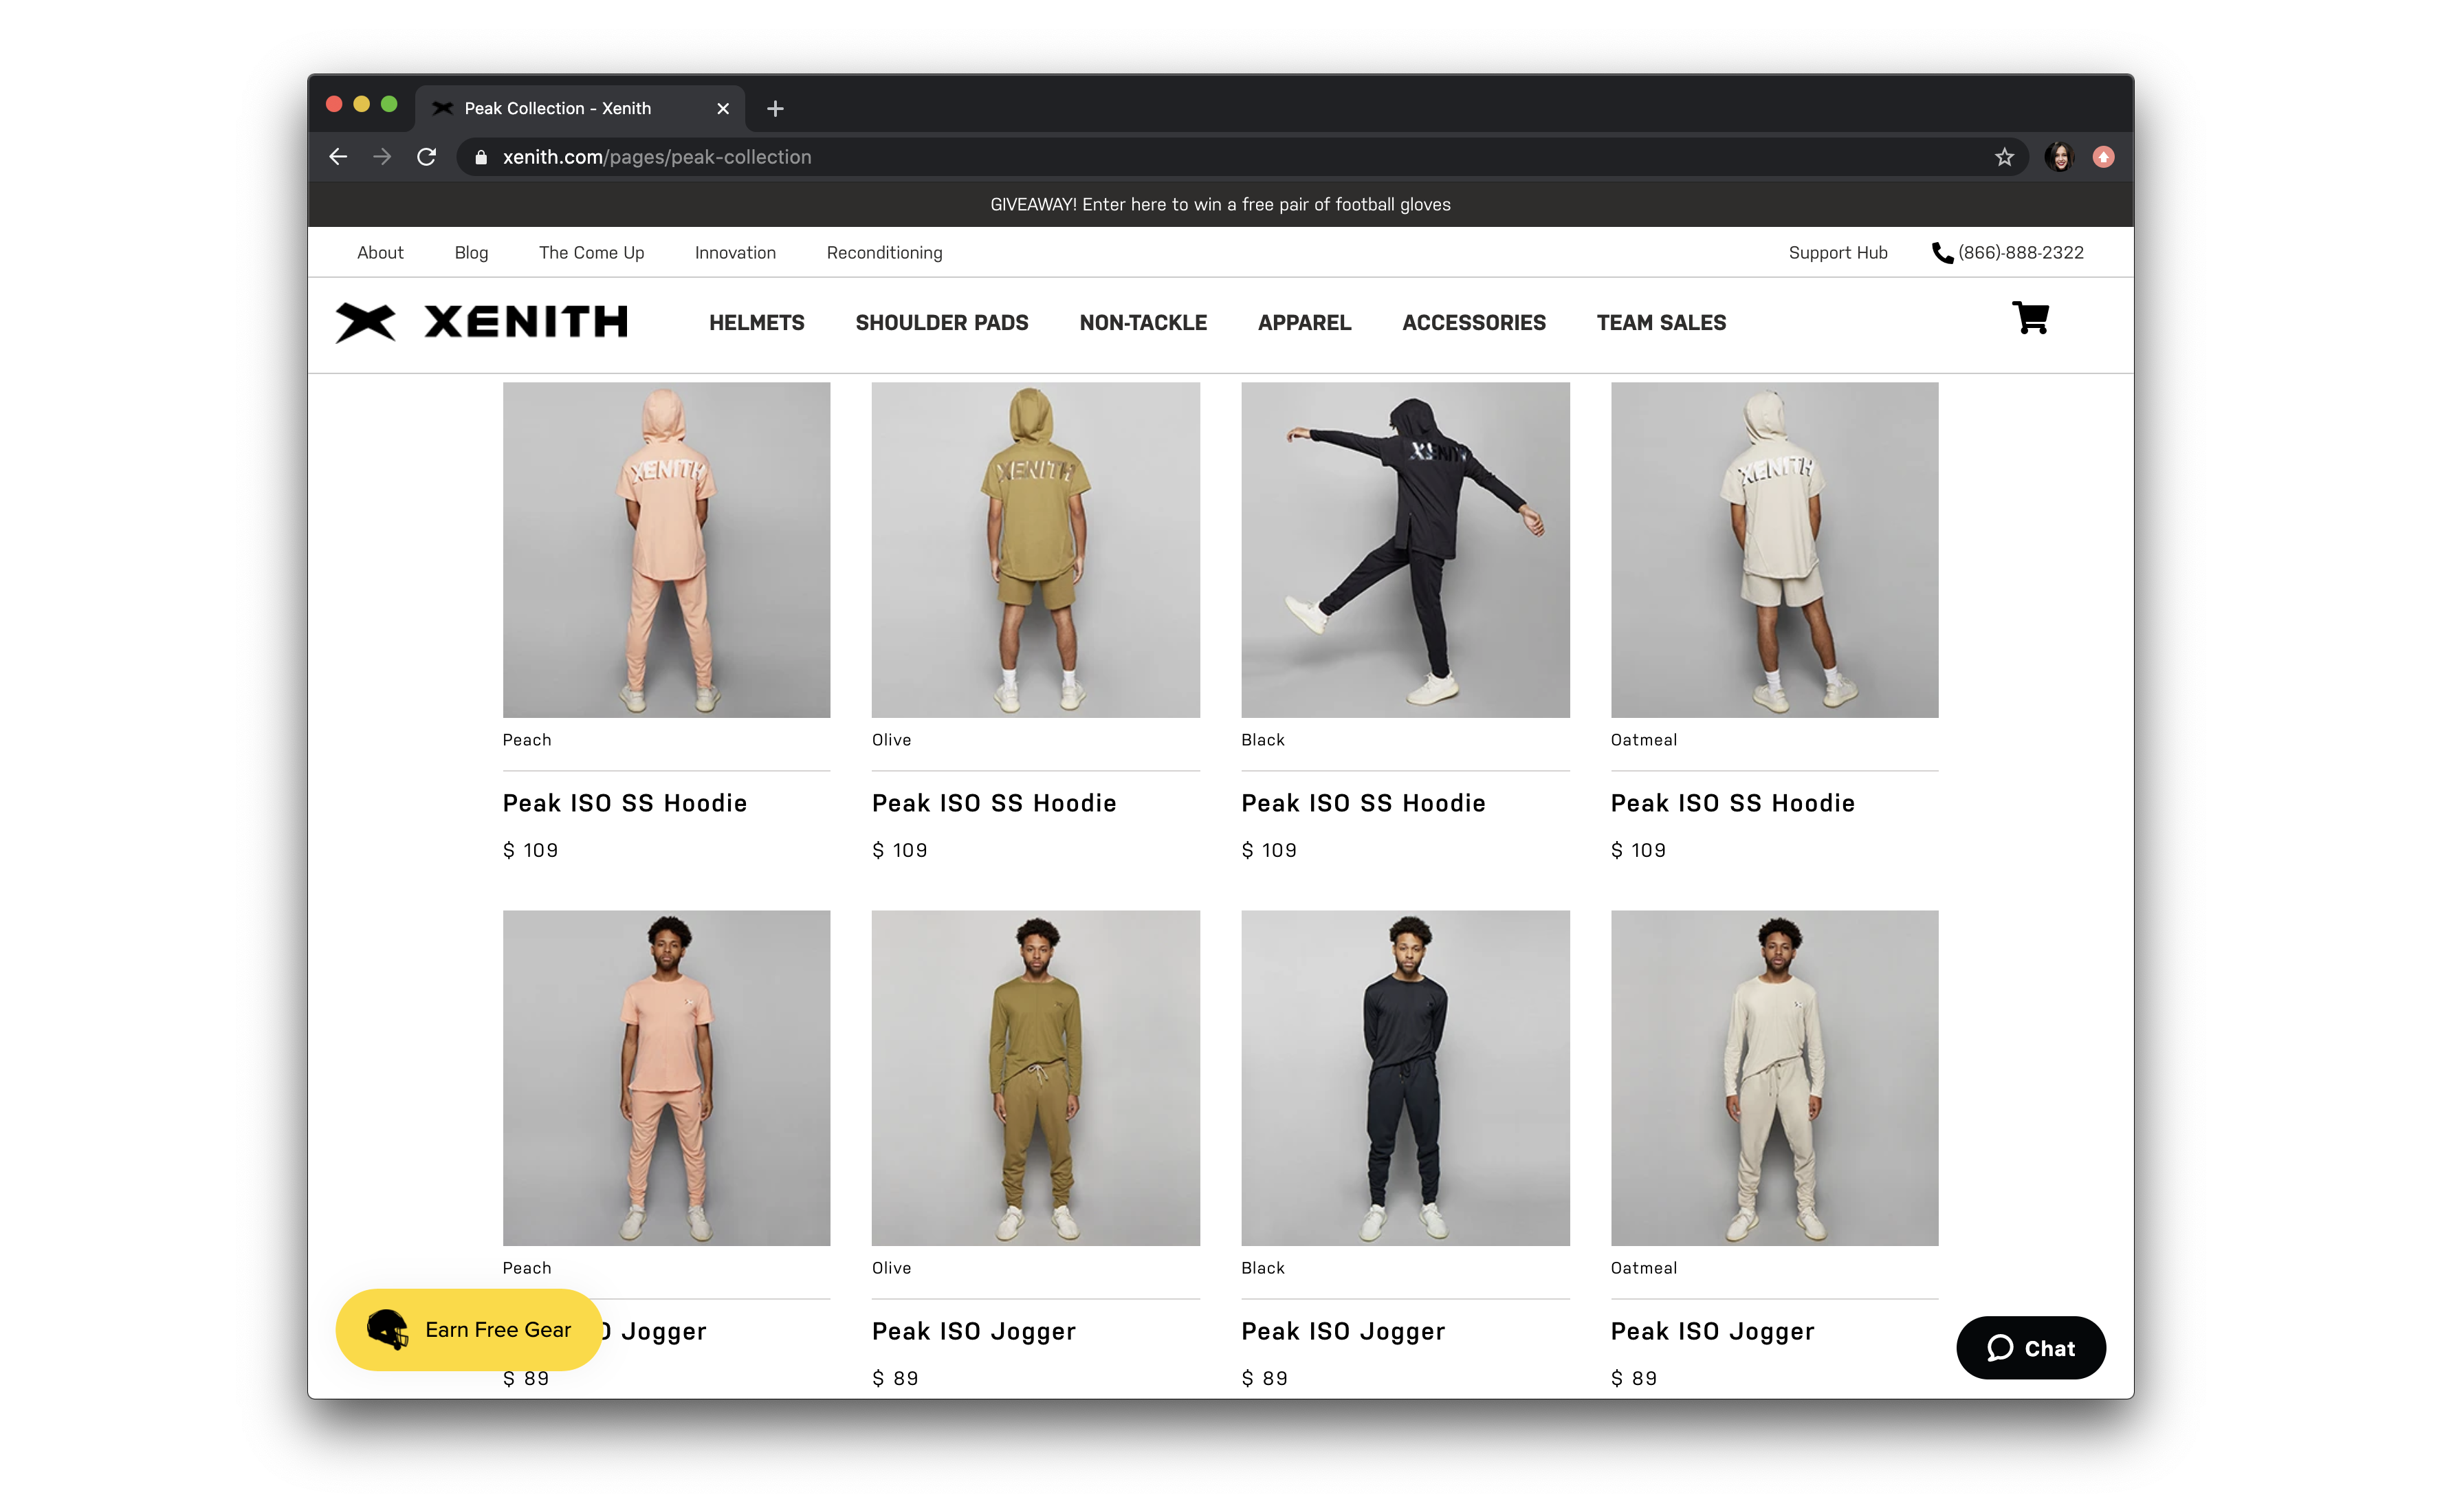Image resolution: width=2464 pixels, height=1506 pixels.
Task: Click the speech bubble icon in Chat button
Action: point(1999,1348)
